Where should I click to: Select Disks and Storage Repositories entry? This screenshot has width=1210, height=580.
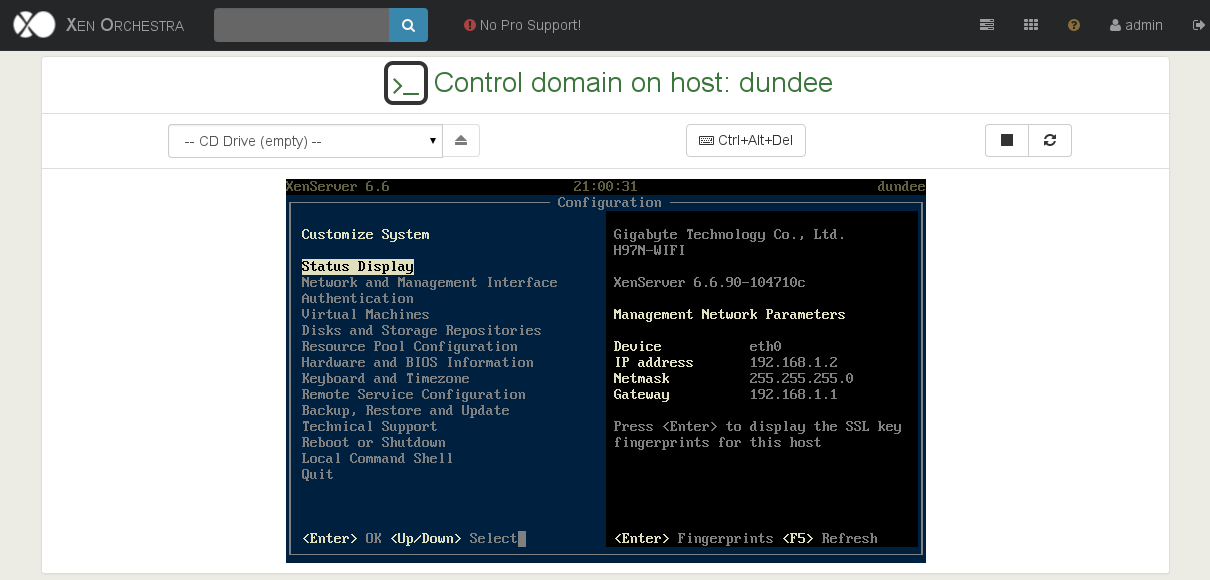tap(422, 331)
